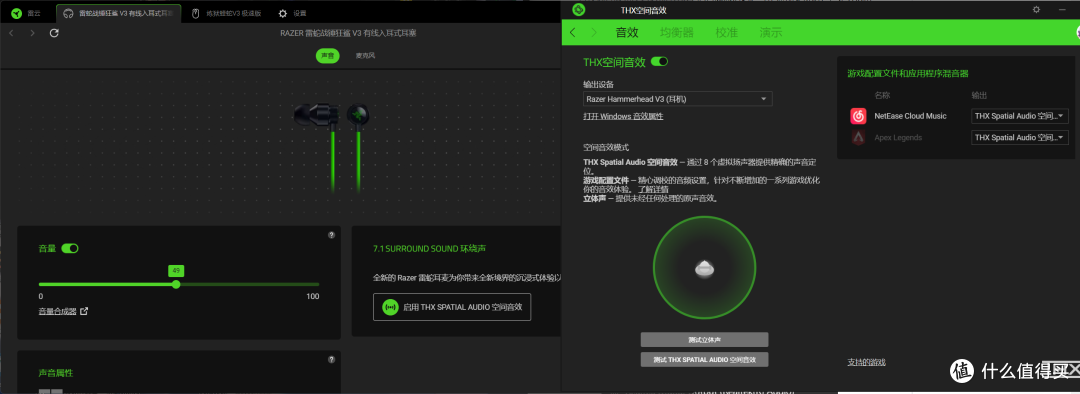
Task: Open the 雷云 home tab with Razer logo
Action: tap(26, 13)
